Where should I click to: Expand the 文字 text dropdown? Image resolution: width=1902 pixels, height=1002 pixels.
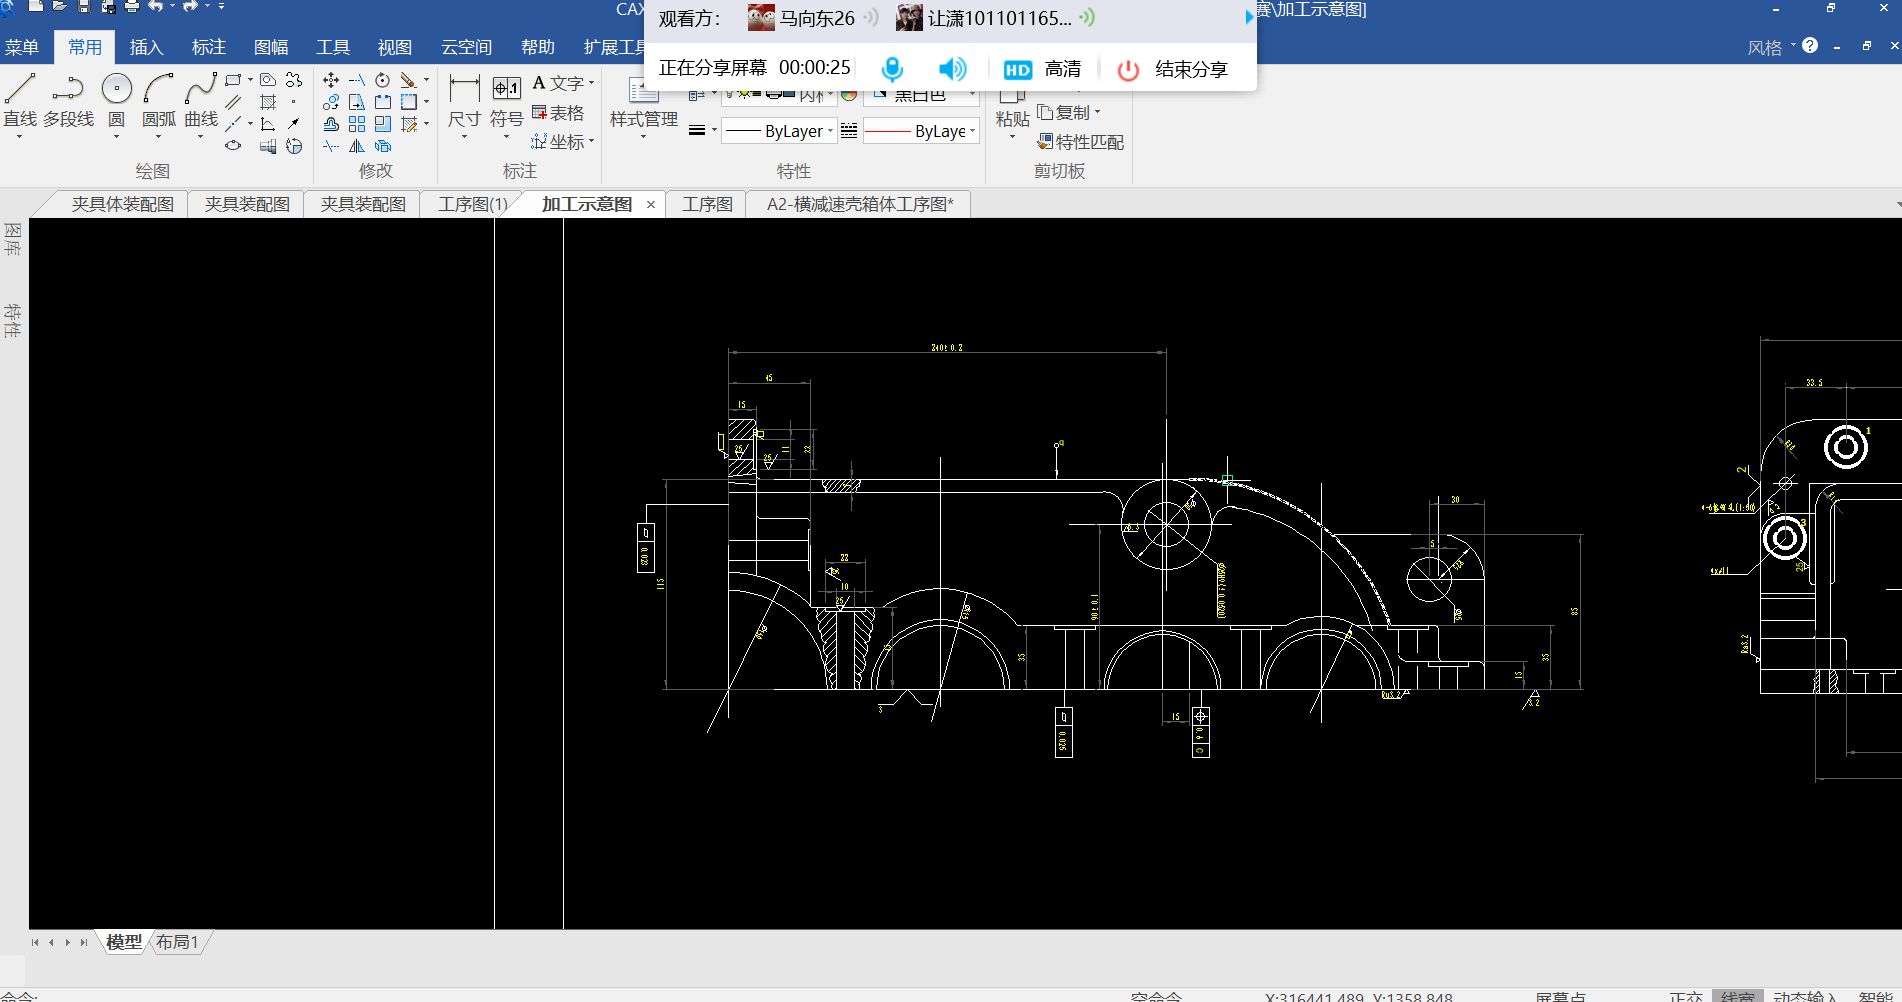pos(591,84)
